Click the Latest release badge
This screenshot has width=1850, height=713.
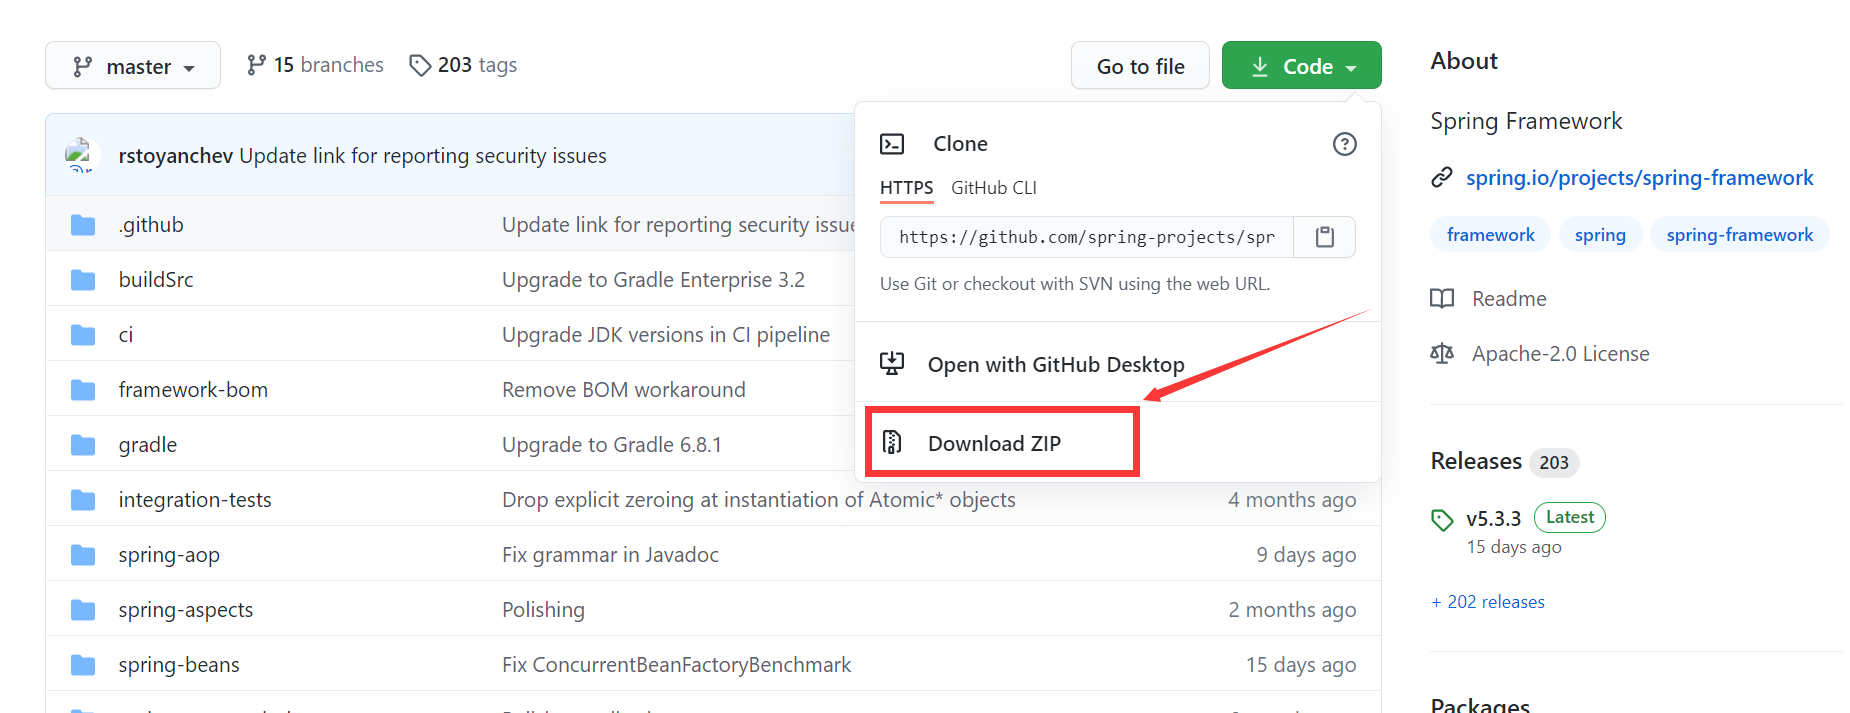click(x=1570, y=517)
